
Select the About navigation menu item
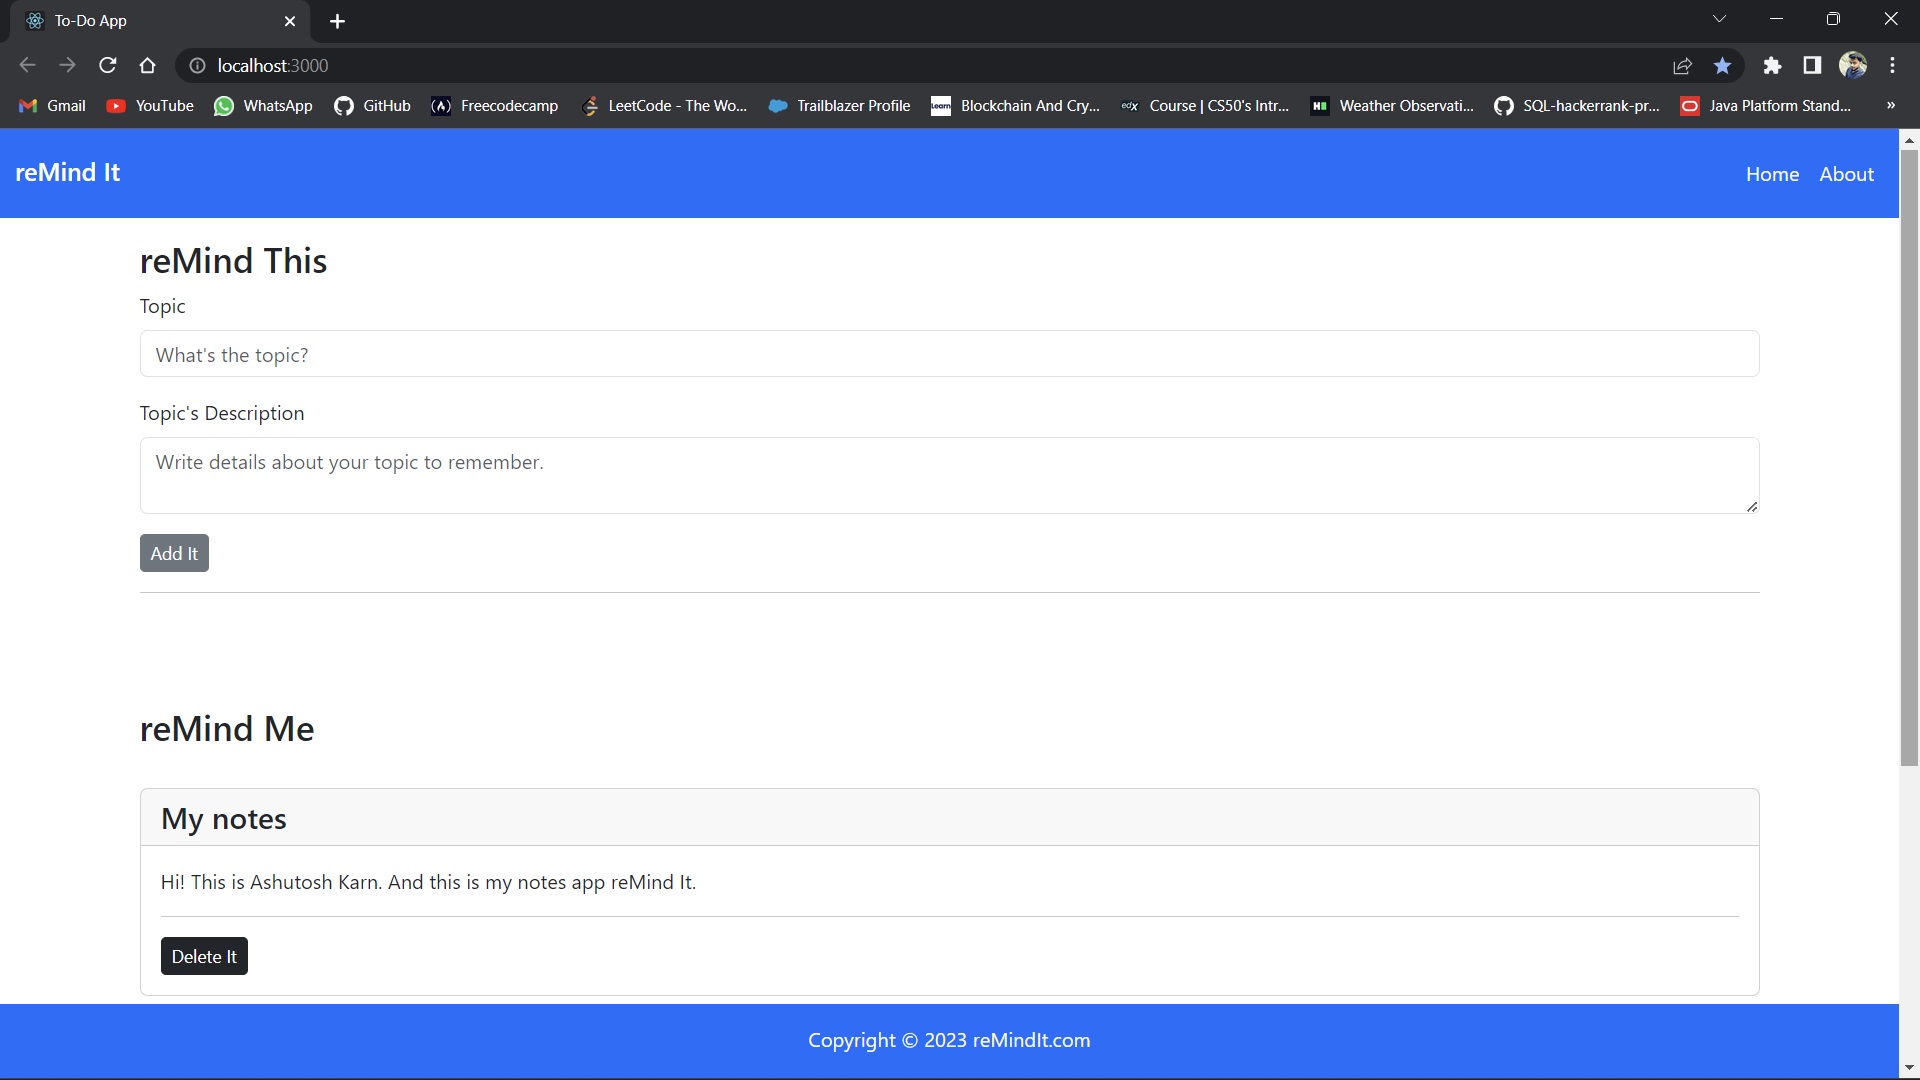point(1847,173)
